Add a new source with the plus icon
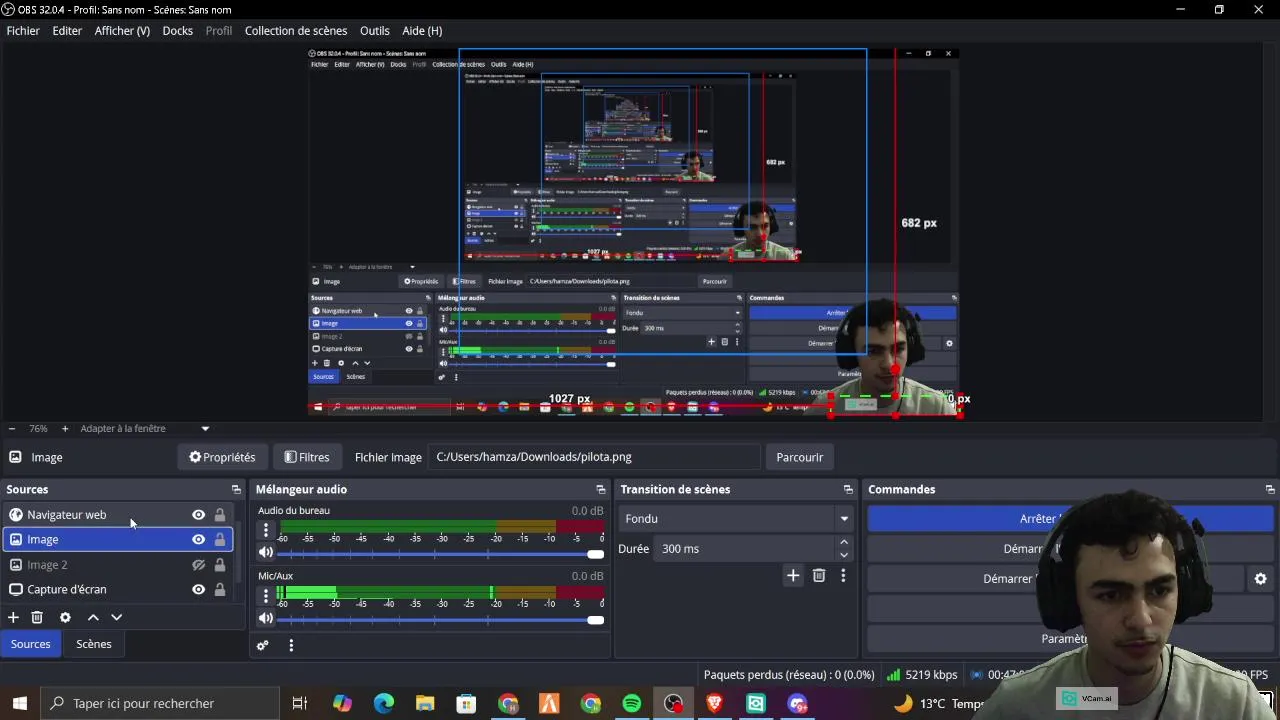The height and width of the screenshot is (720, 1280). (x=13, y=618)
